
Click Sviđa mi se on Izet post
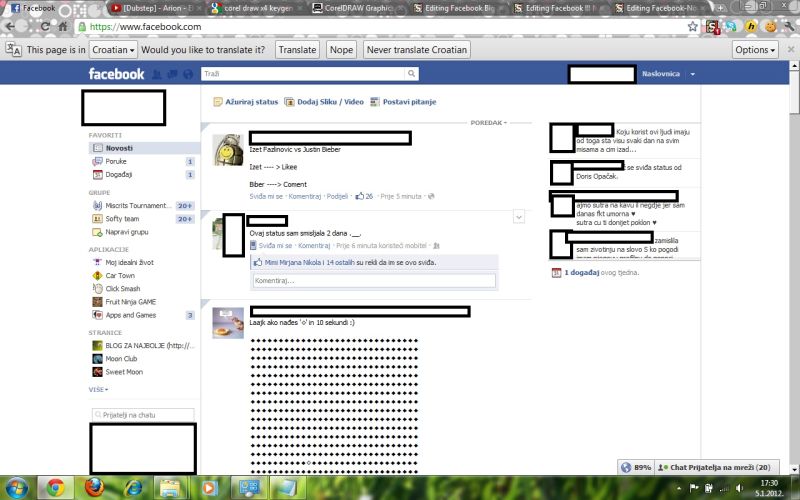click(266, 196)
